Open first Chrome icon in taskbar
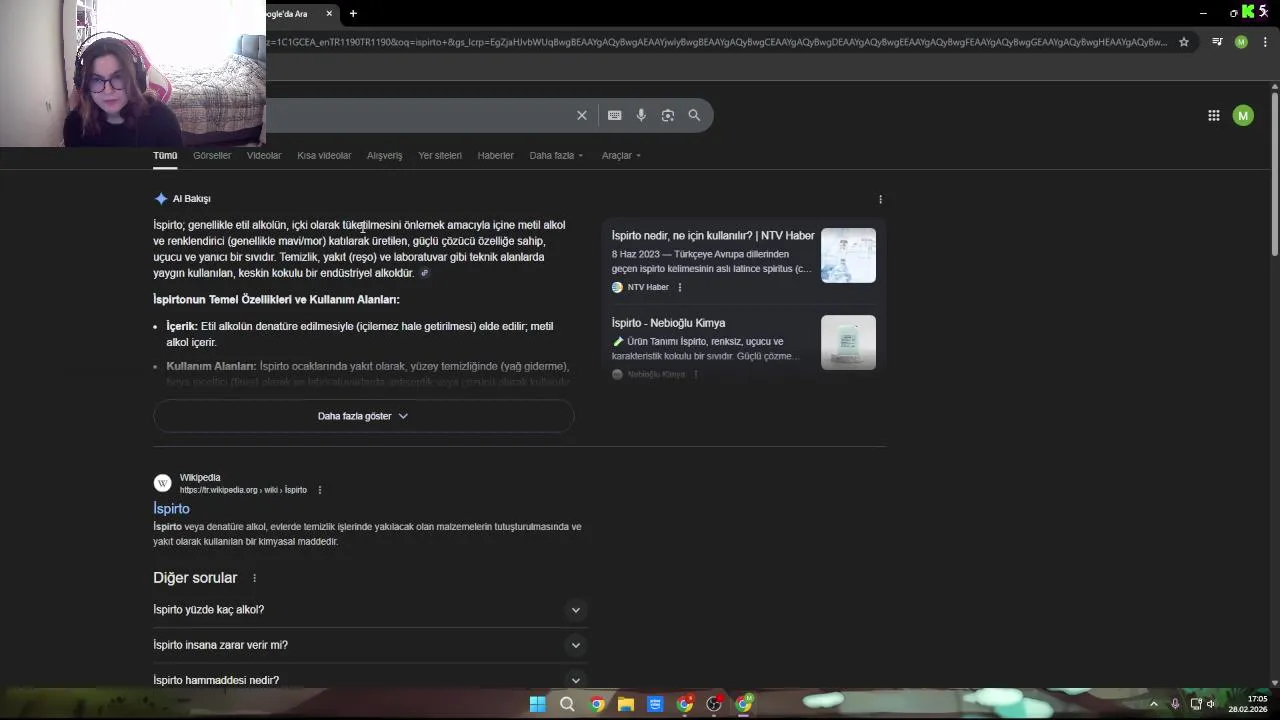1280x720 pixels. point(597,704)
